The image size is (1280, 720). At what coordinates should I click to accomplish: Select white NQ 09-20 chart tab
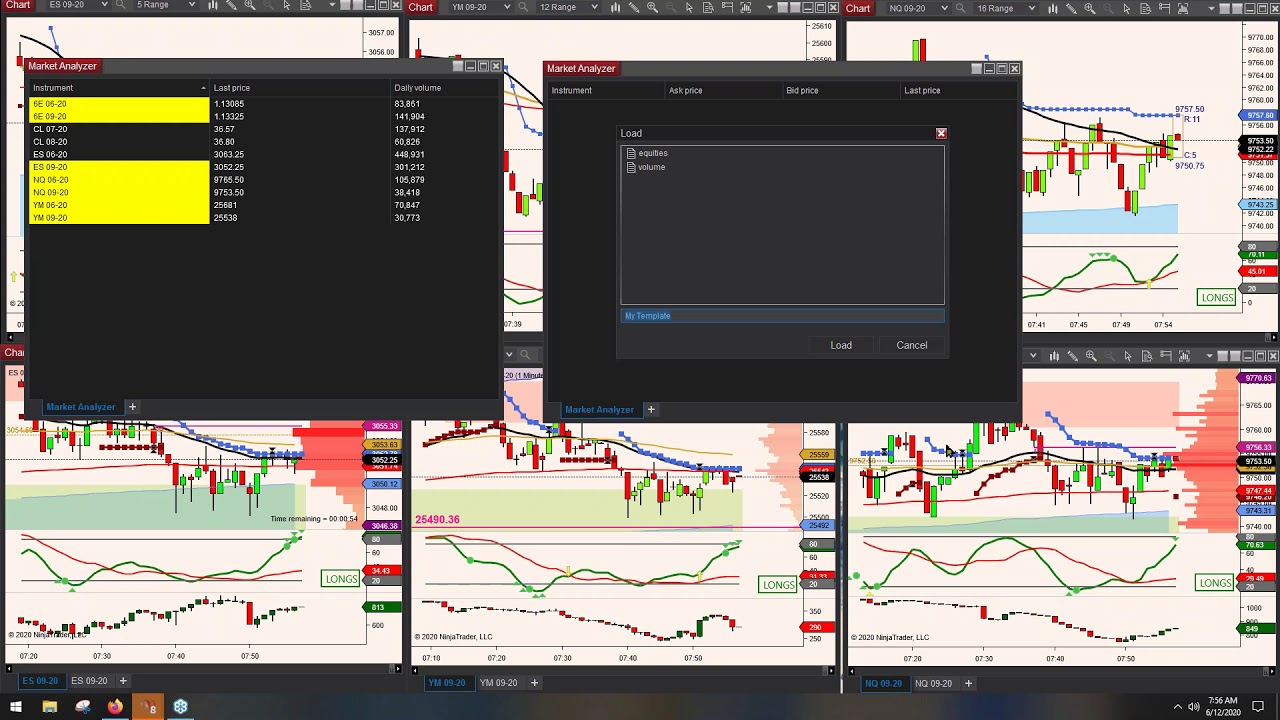pyautogui.click(x=933, y=683)
